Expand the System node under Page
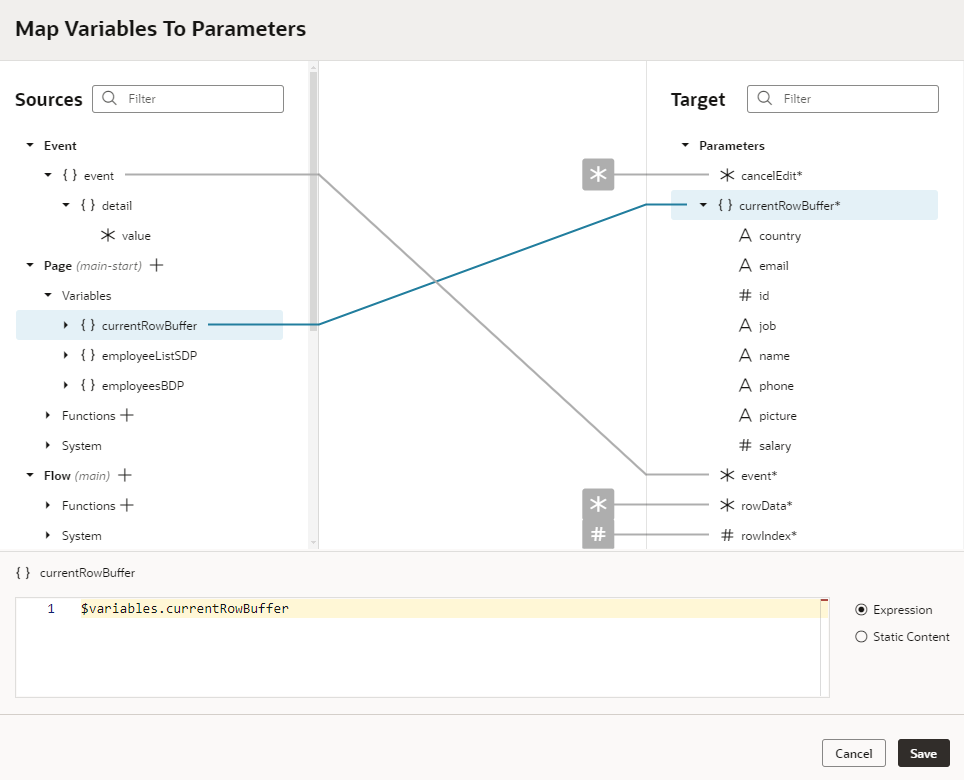The width and height of the screenshot is (964, 780). click(x=48, y=445)
